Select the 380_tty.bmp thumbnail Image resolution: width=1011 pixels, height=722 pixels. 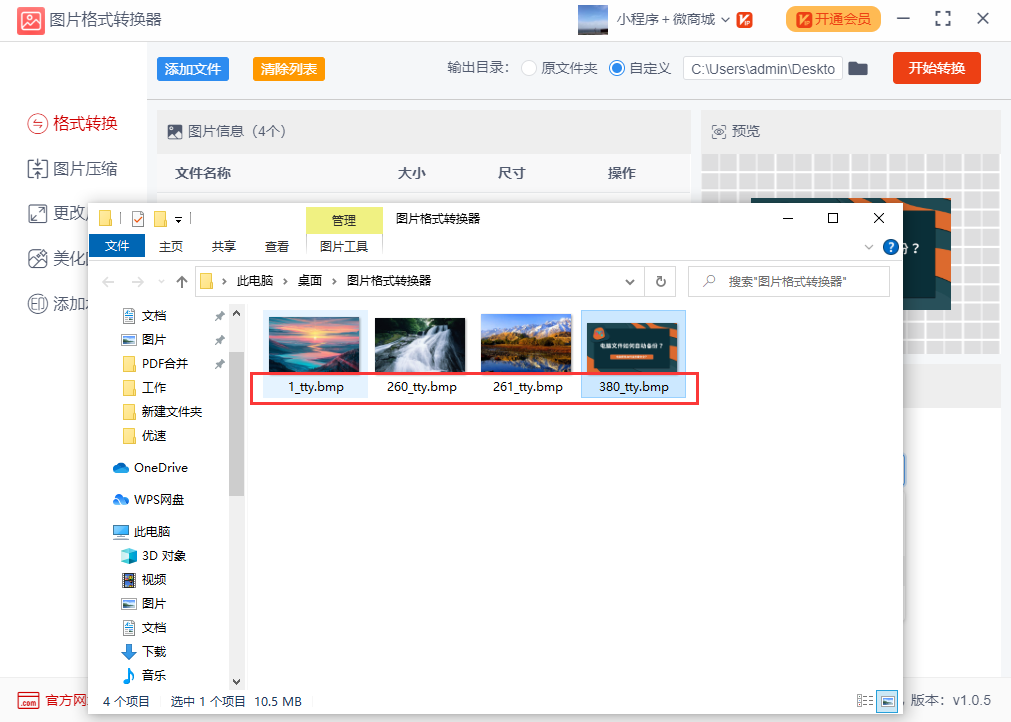click(x=632, y=347)
